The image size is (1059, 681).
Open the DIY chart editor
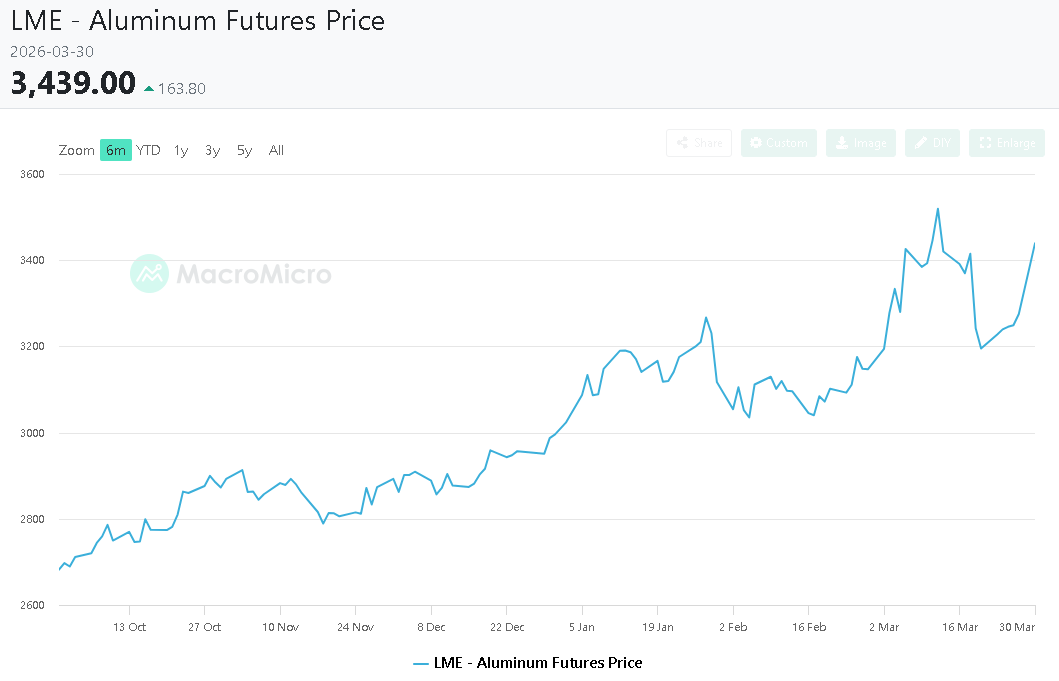coord(933,143)
